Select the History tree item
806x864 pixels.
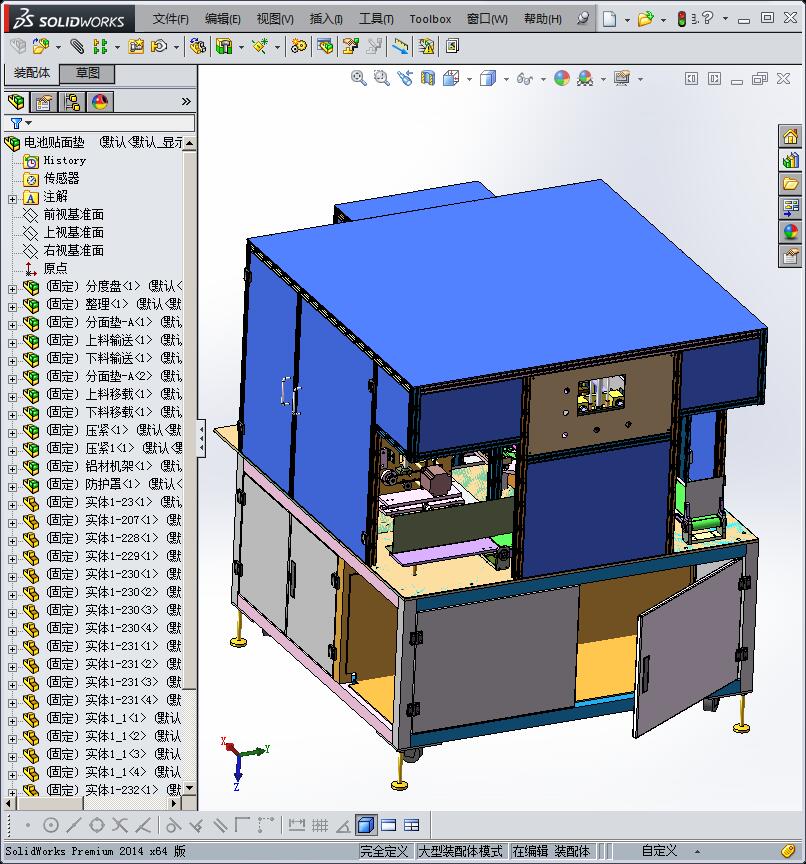pyautogui.click(x=64, y=160)
